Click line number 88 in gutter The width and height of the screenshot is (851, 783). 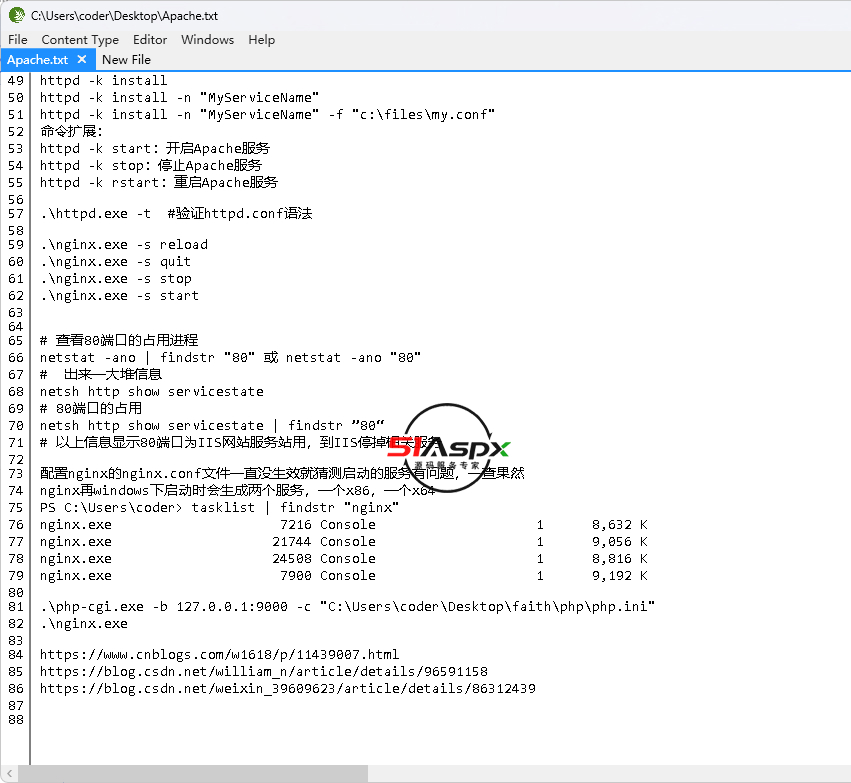[16, 720]
